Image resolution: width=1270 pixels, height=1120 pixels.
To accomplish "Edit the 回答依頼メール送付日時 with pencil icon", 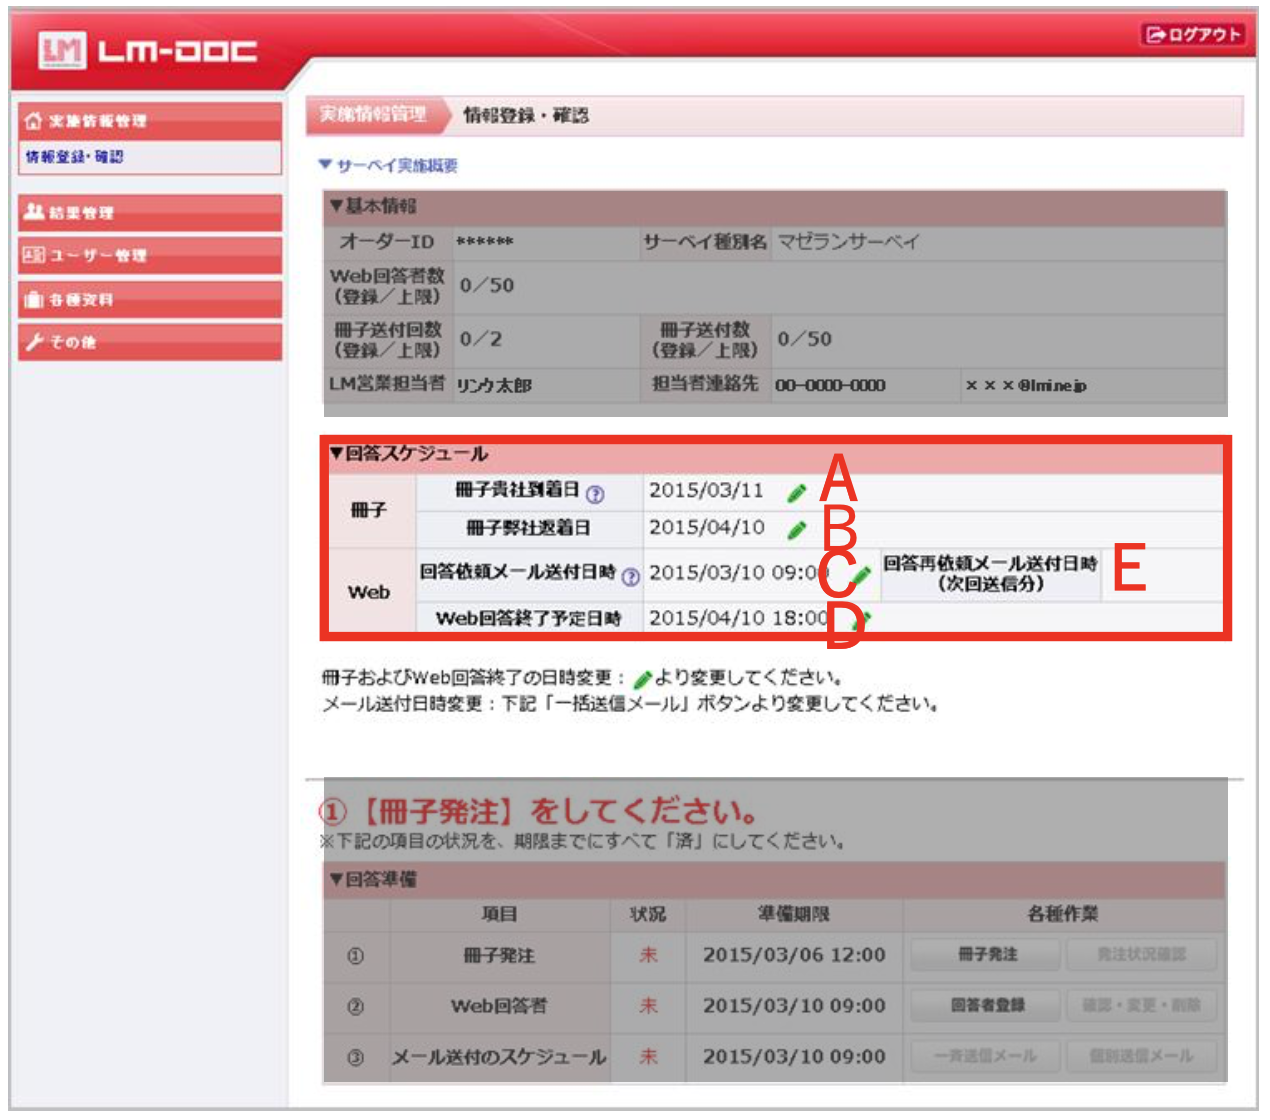I will (x=861, y=575).
